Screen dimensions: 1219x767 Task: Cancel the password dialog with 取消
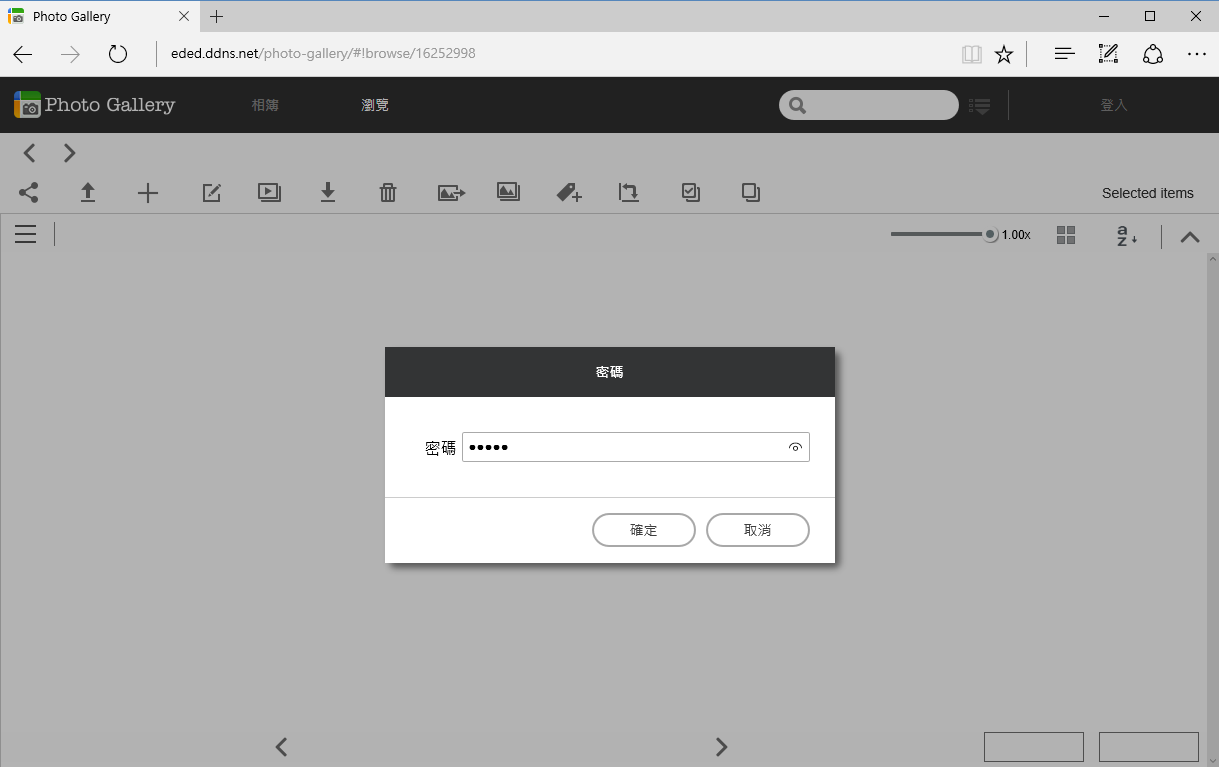[758, 530]
